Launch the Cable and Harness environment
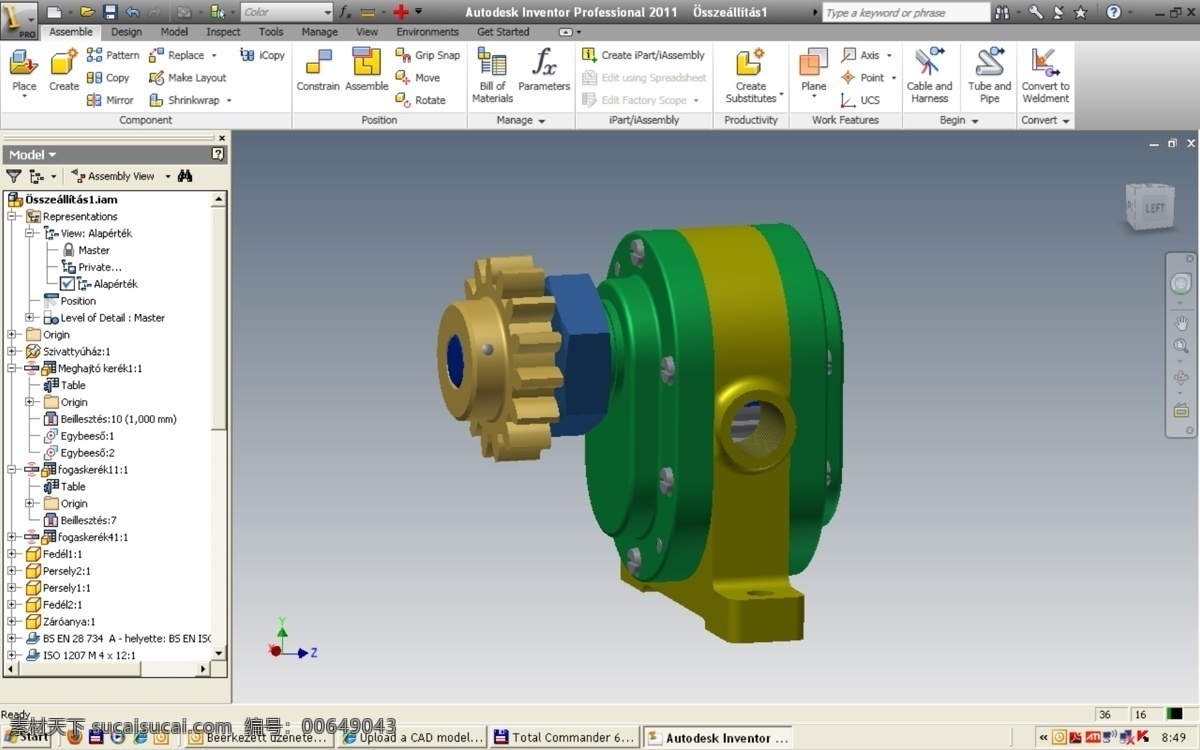 point(929,75)
